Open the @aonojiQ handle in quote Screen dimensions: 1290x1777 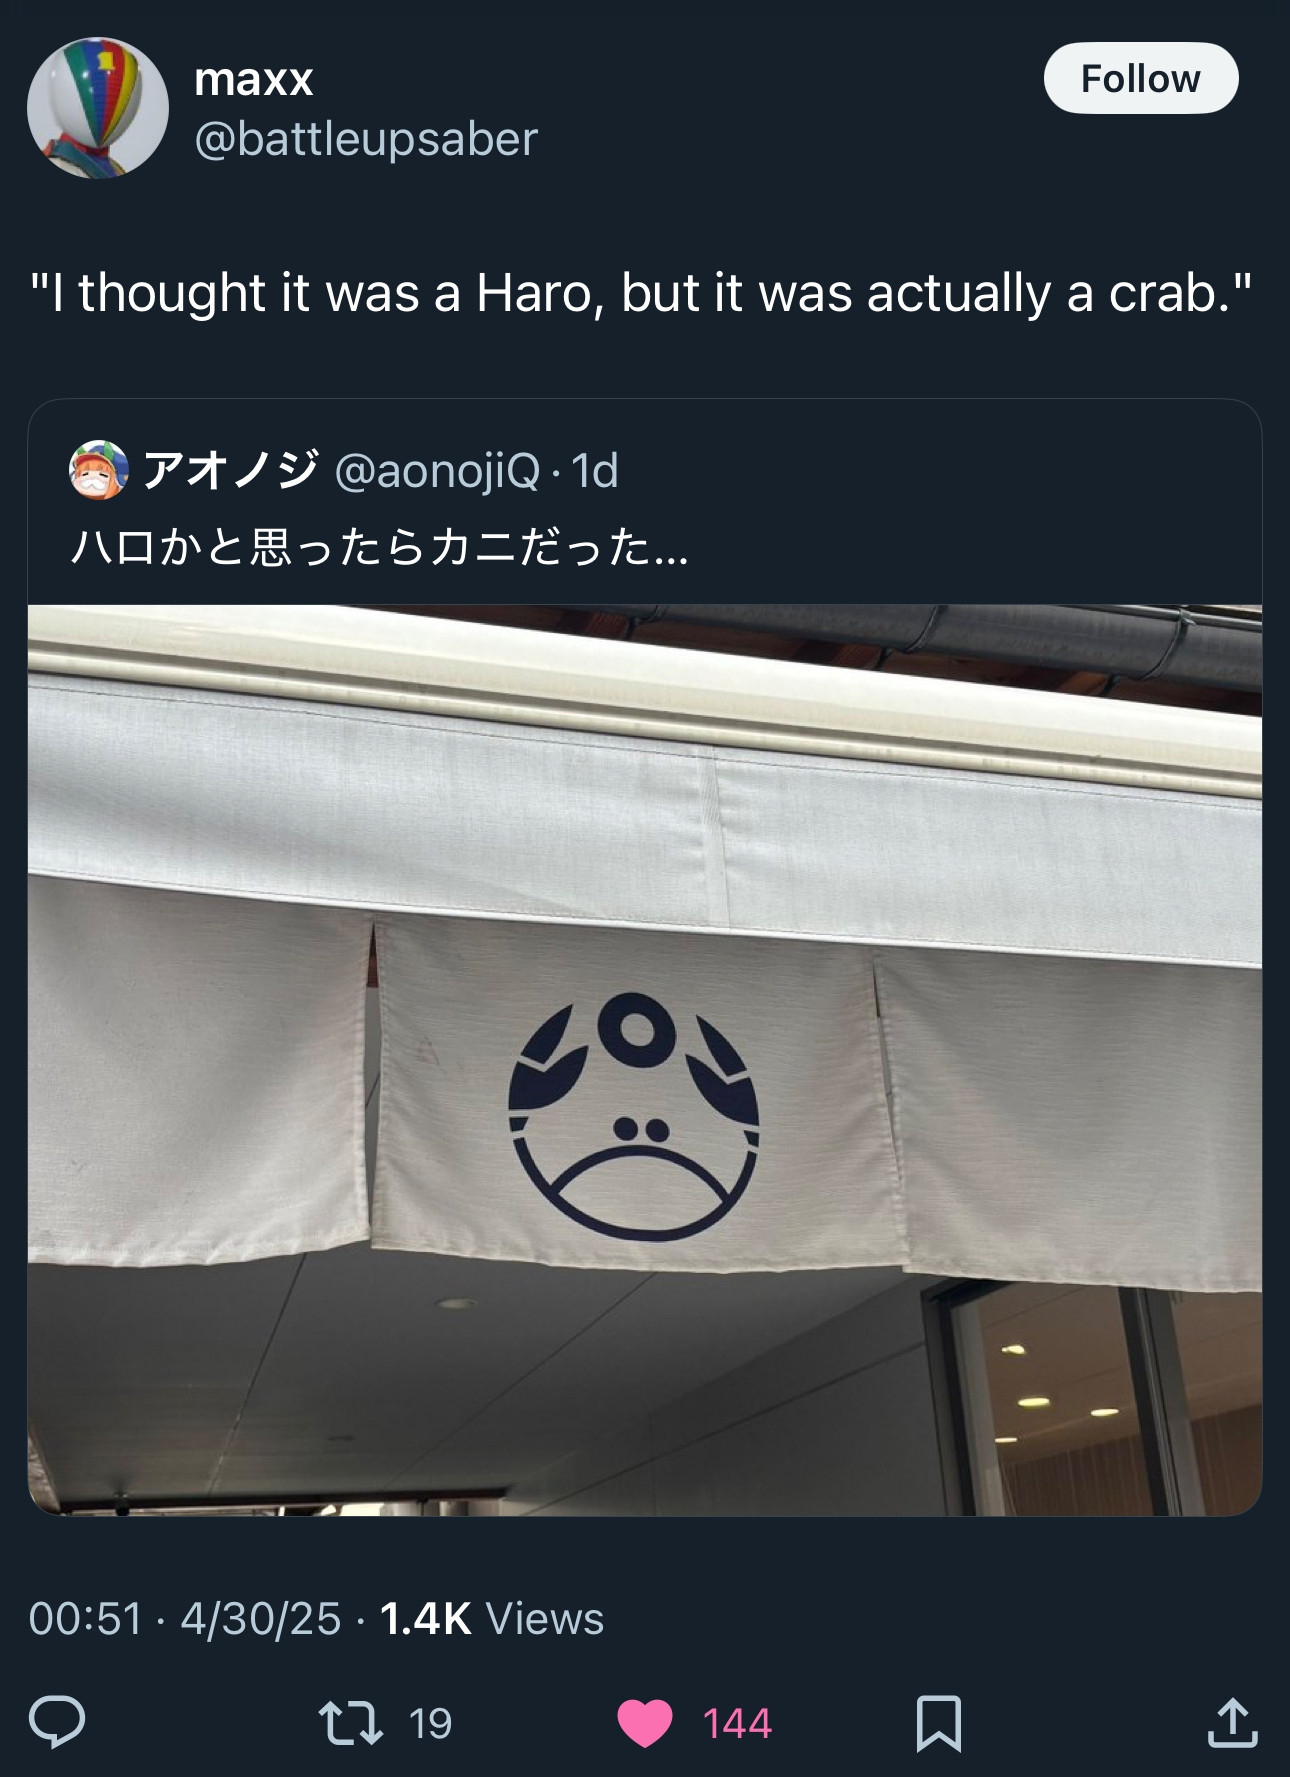tap(437, 470)
